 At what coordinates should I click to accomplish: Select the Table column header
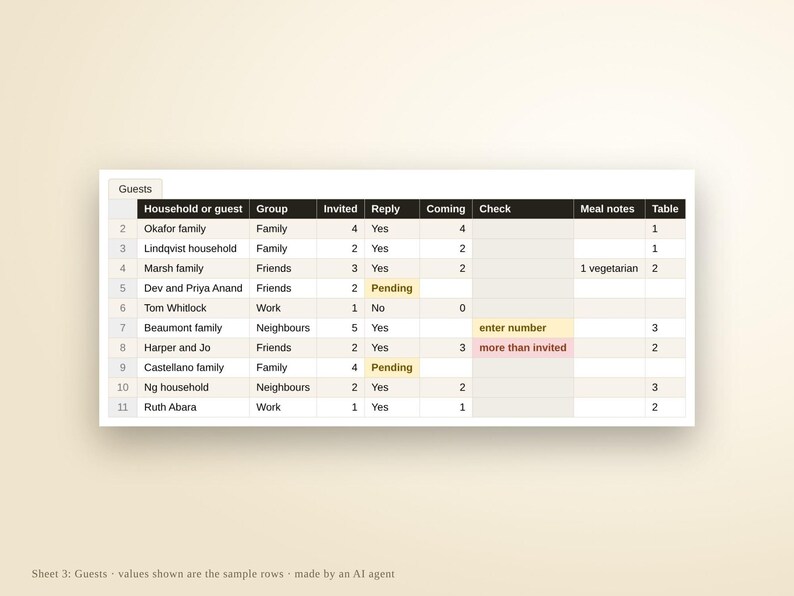[x=665, y=209]
